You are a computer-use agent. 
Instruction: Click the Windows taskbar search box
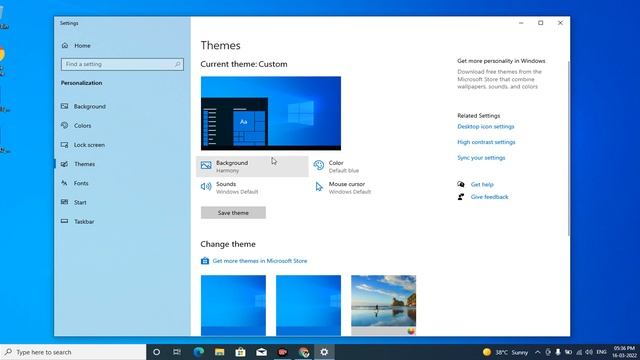[x=73, y=352]
